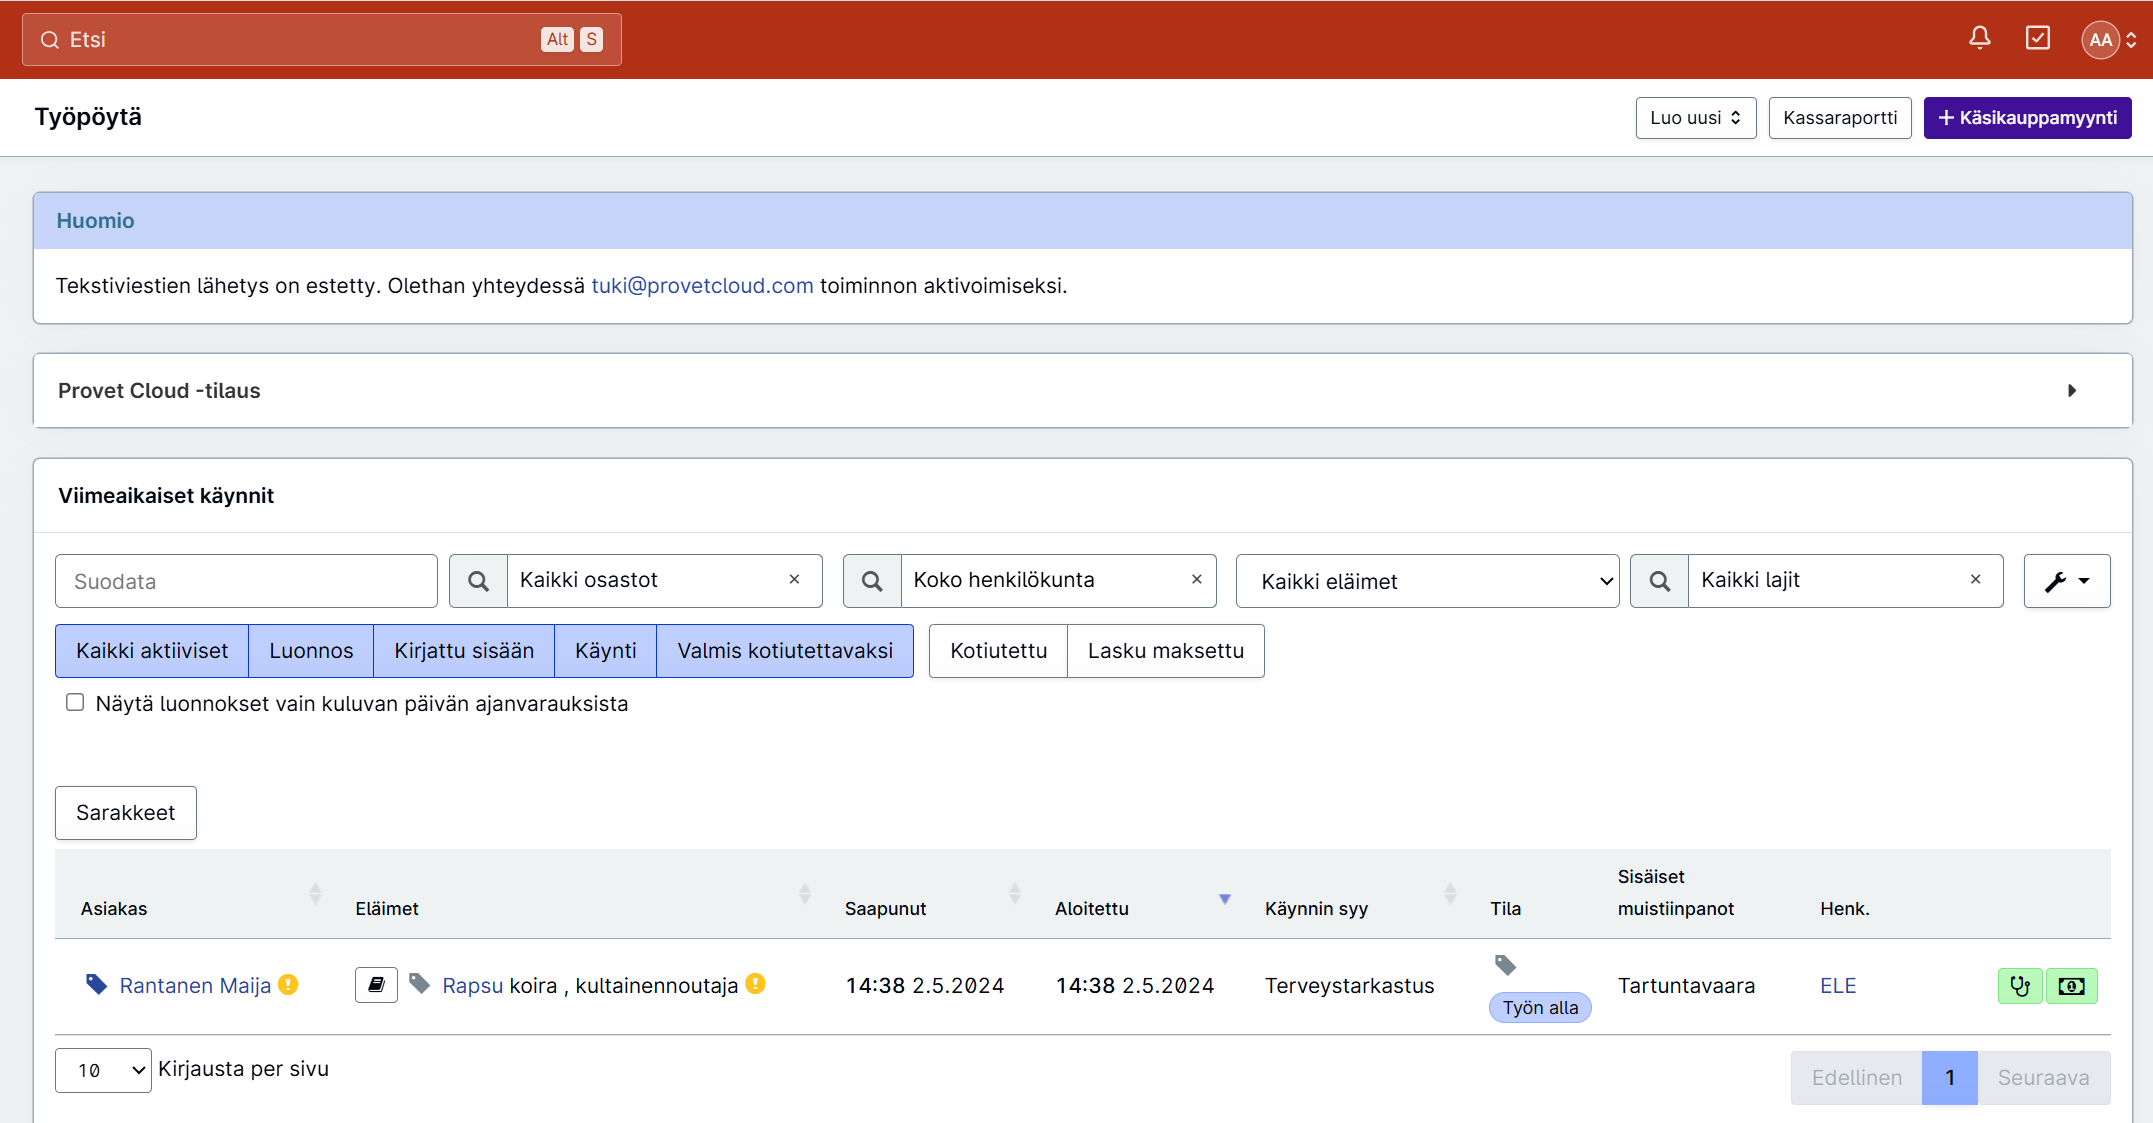Open the notifications bell
The height and width of the screenshot is (1123, 2153).
(x=1979, y=38)
